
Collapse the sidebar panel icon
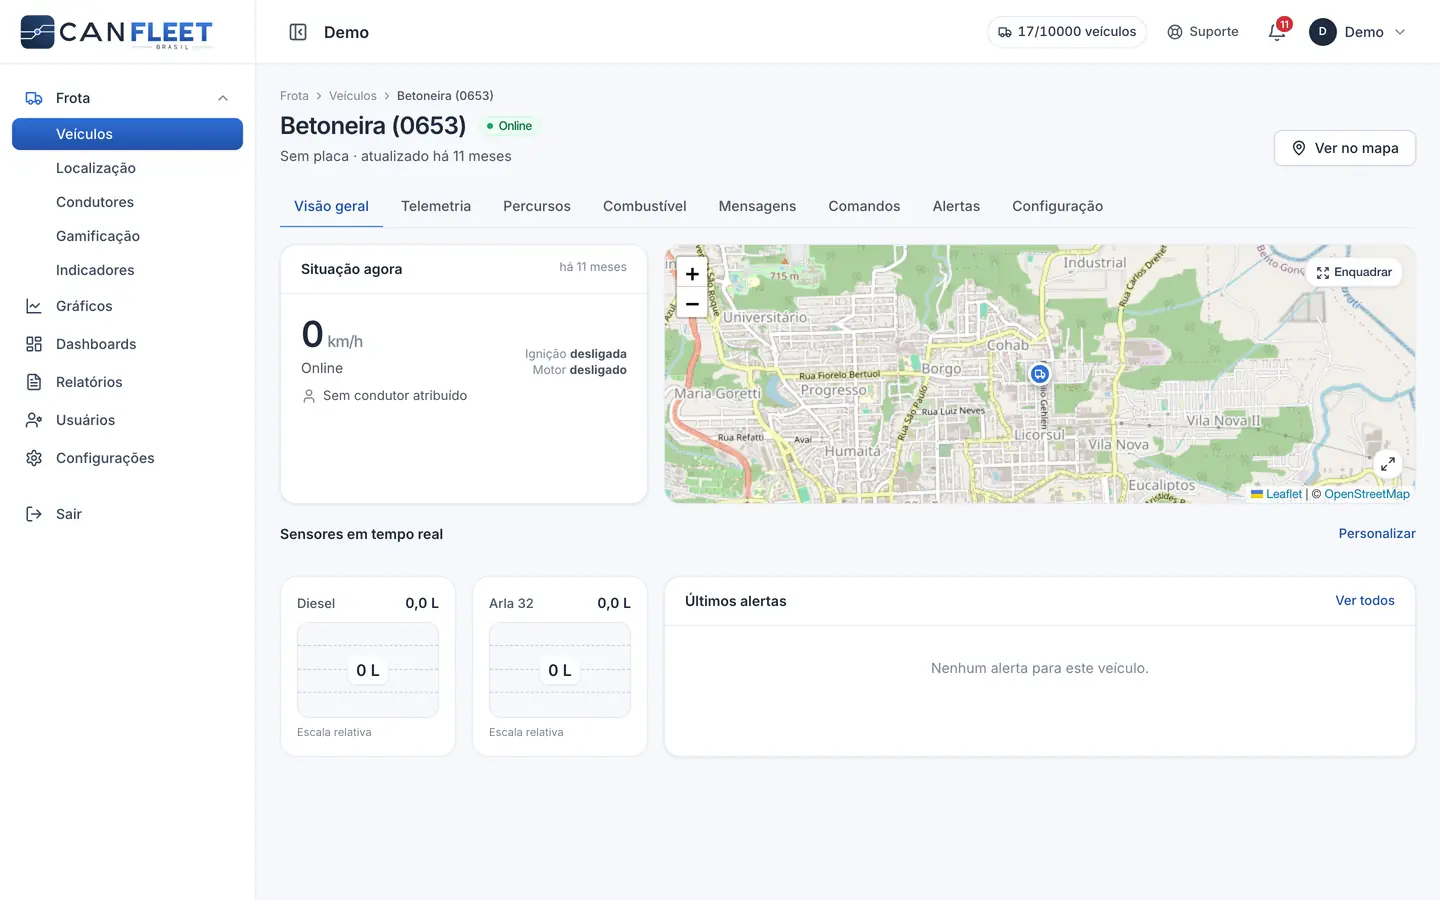[298, 32]
